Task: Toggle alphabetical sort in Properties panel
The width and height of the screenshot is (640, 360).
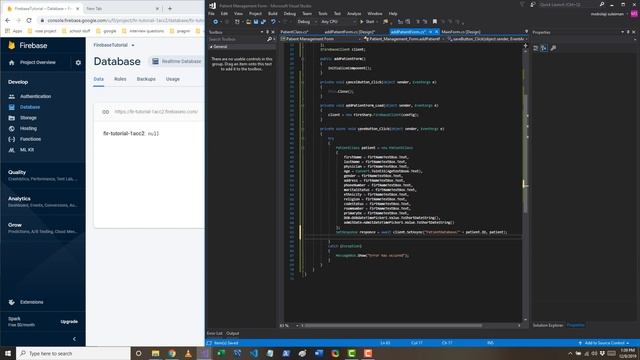Action: coord(544,48)
